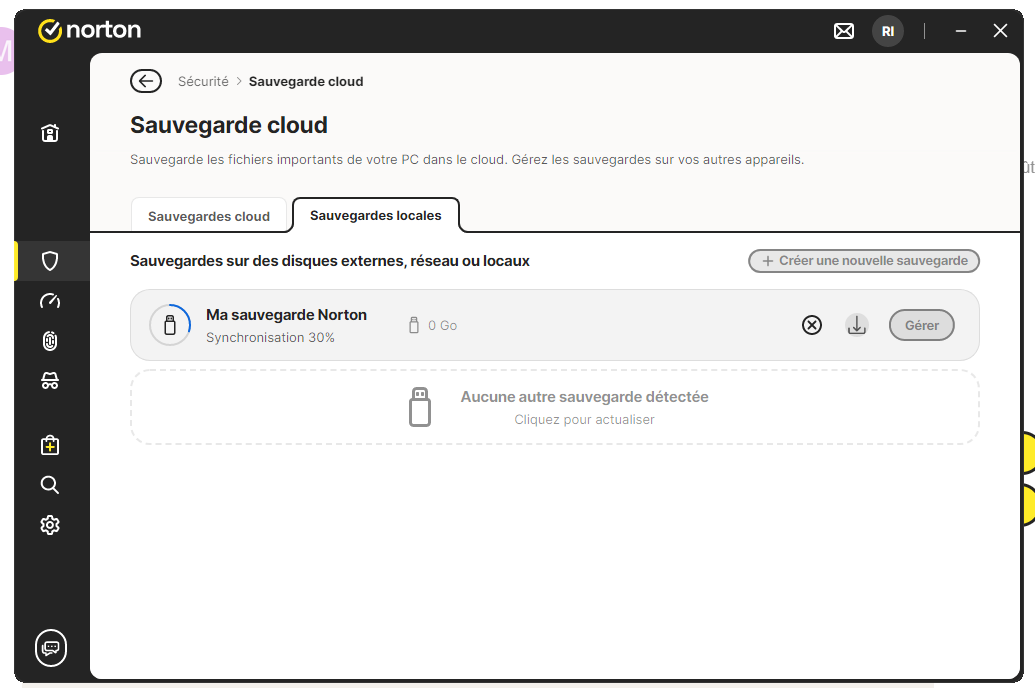Screen dimensions: 1035x688
Task: Go back using the arrow button
Action: (x=146, y=81)
